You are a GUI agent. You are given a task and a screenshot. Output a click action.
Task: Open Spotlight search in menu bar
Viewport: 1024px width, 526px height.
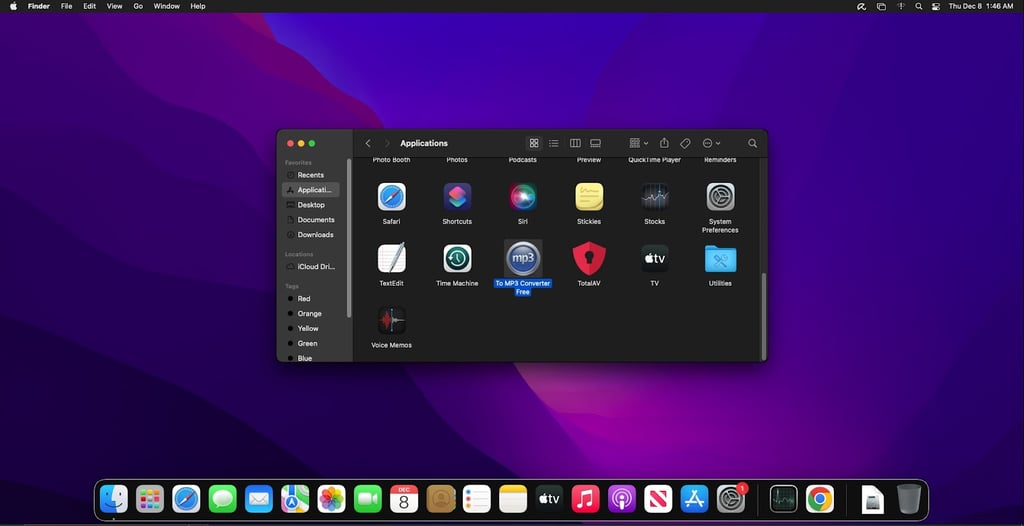(x=919, y=6)
